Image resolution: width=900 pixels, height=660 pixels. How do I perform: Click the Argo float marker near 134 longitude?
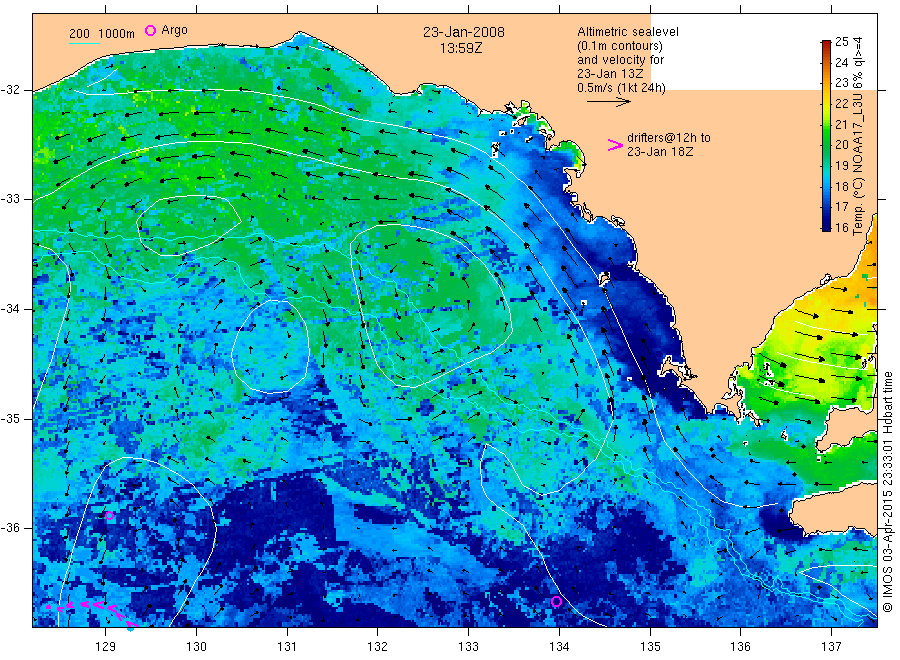pyautogui.click(x=556, y=601)
